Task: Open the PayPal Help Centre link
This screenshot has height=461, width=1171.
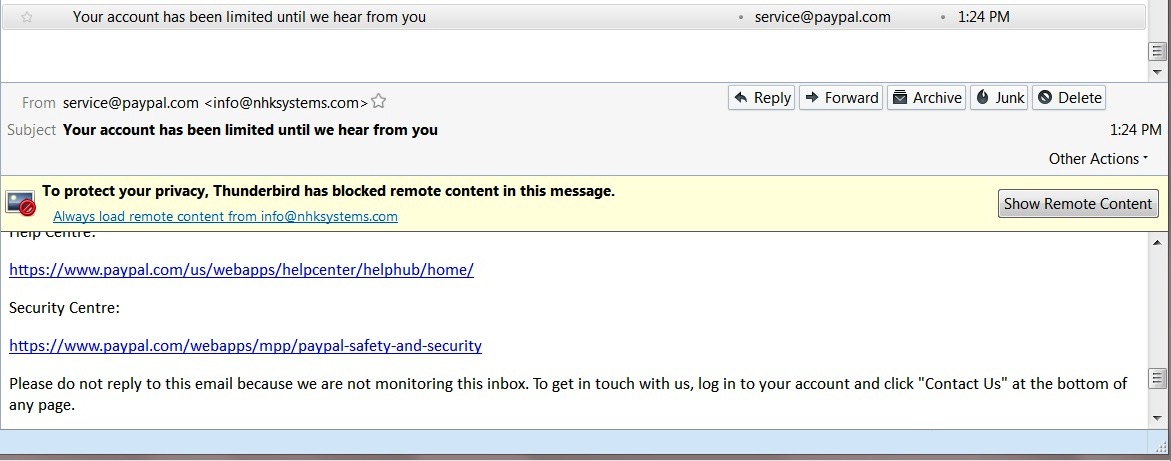Action: click(x=241, y=270)
